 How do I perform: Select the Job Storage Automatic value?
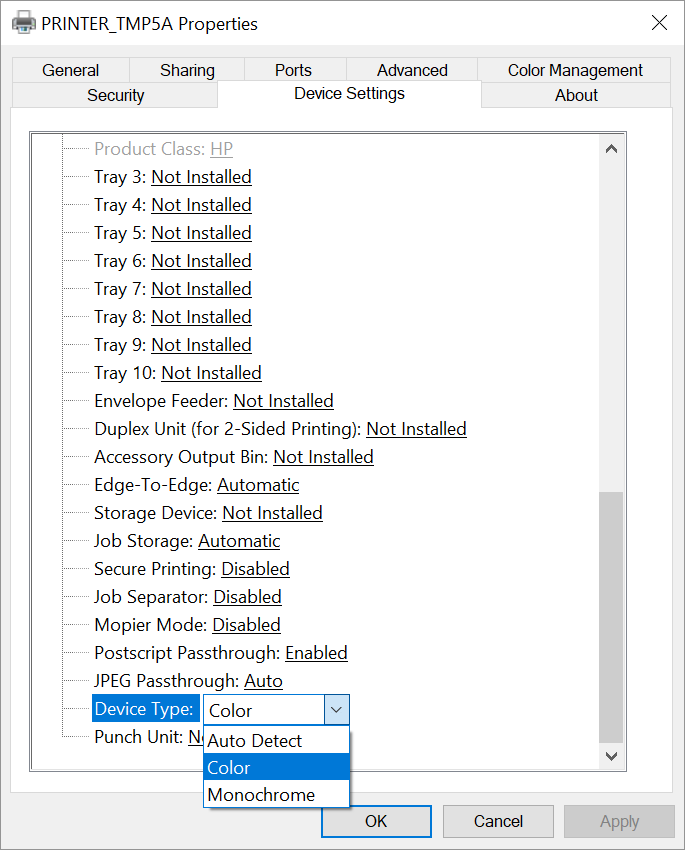coord(239,541)
